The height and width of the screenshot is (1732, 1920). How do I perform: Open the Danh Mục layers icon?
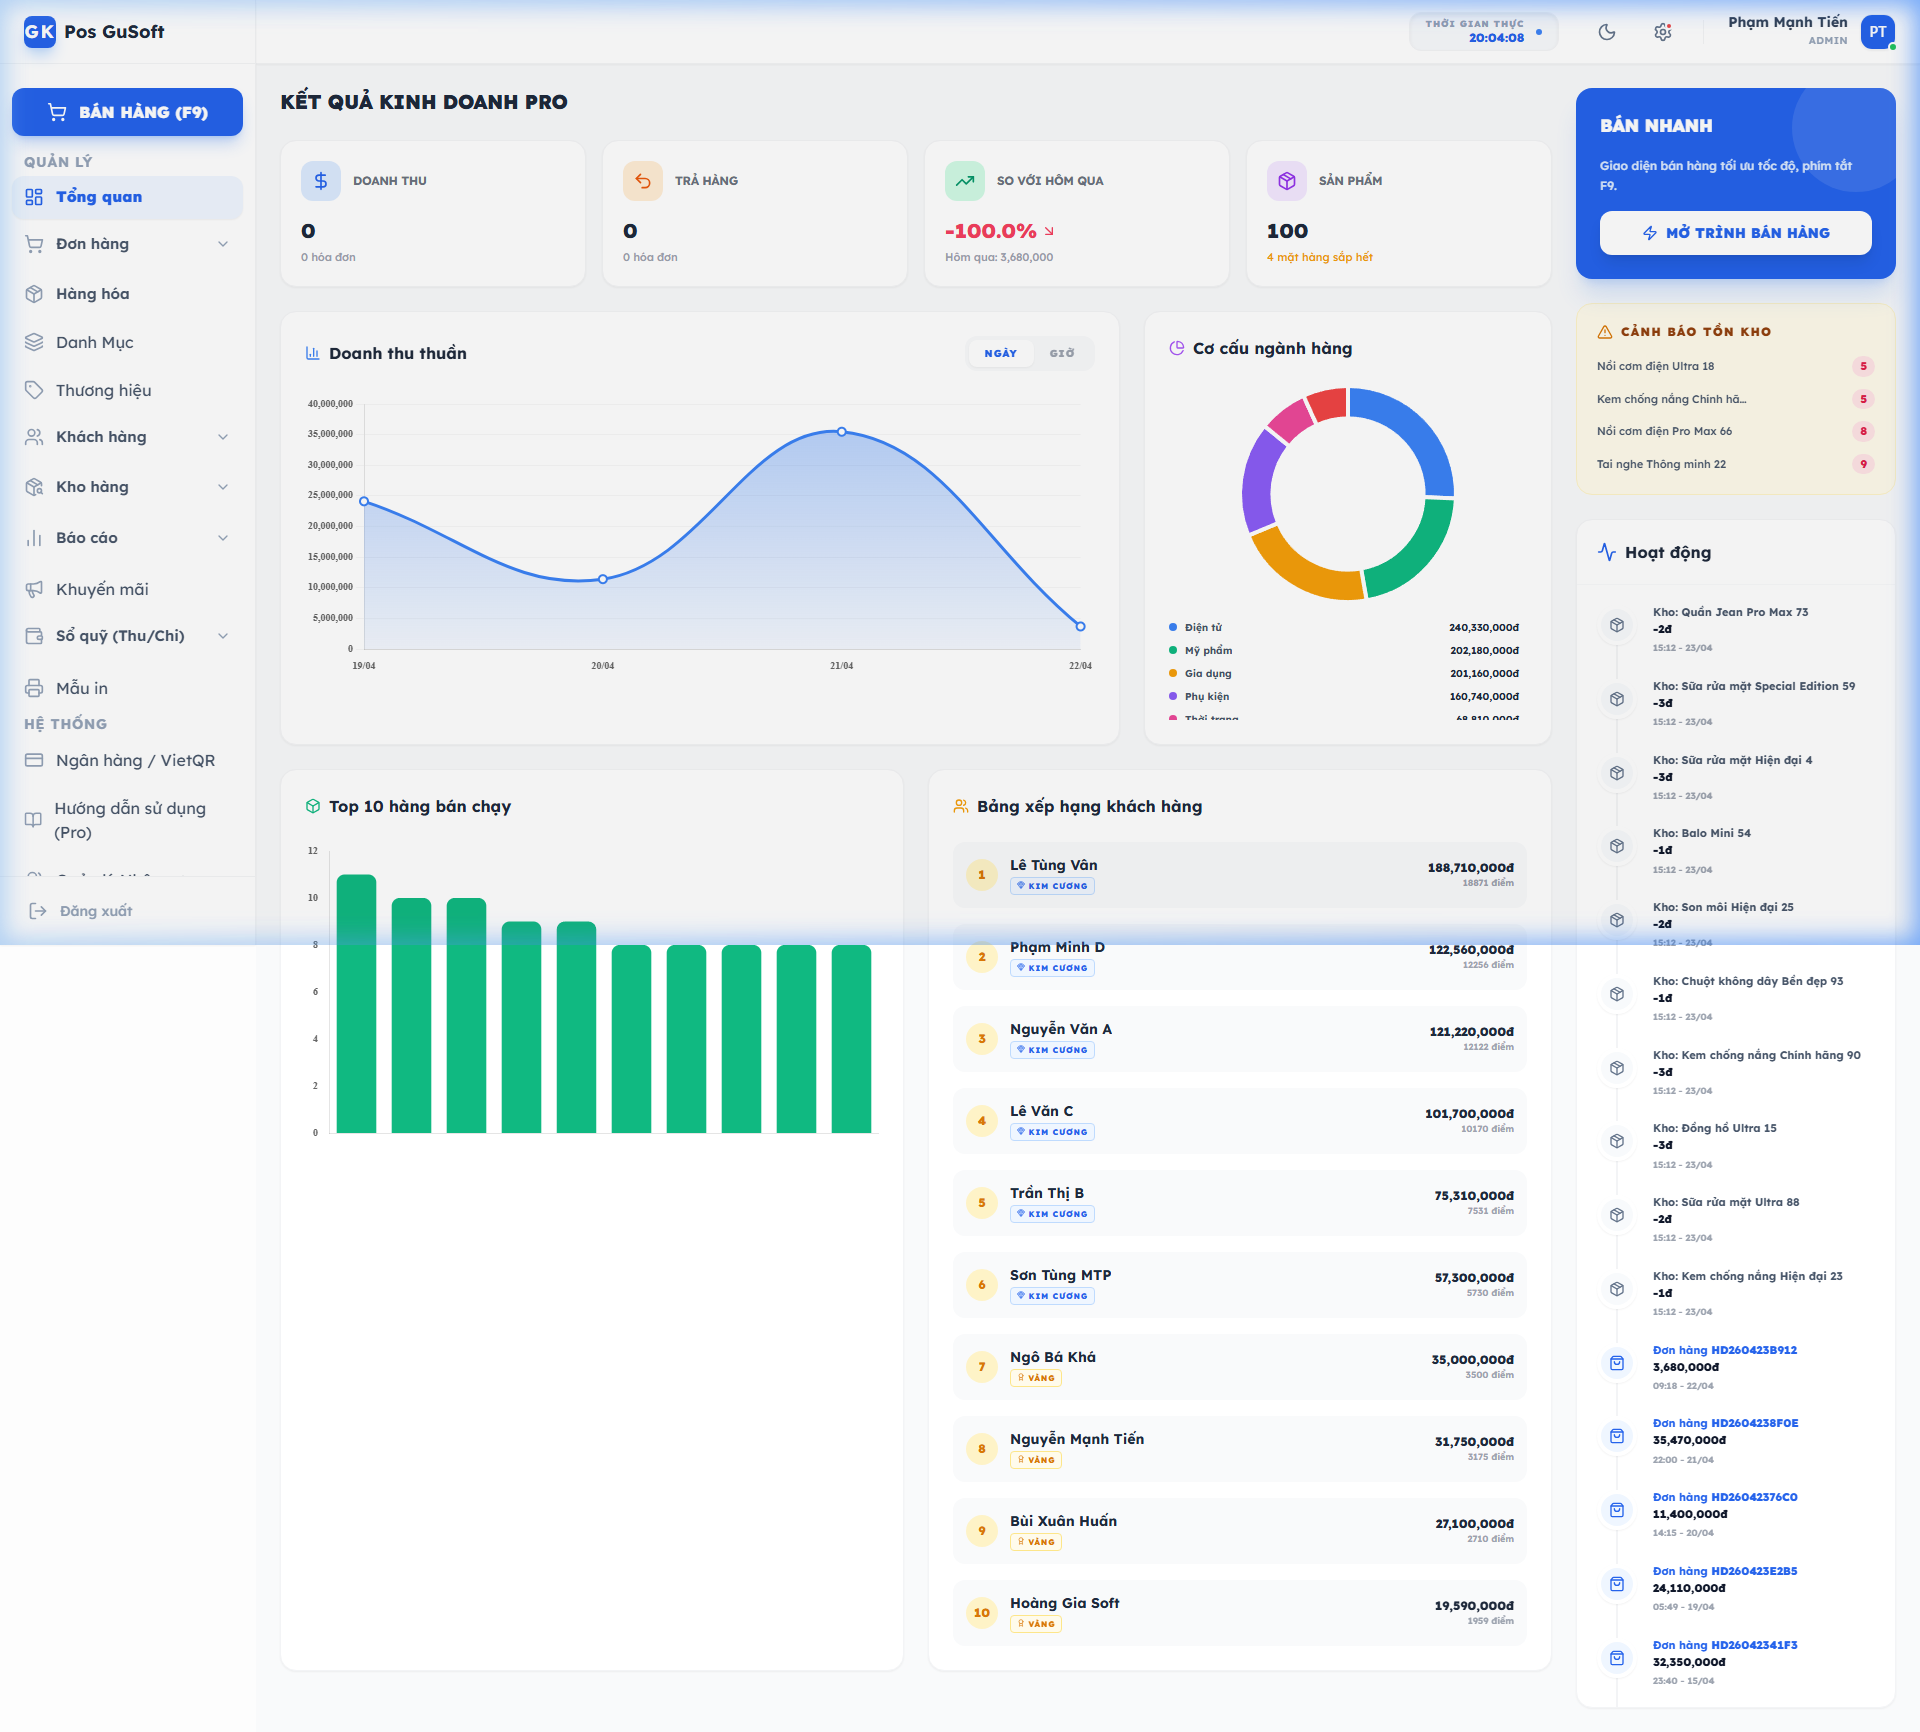click(33, 342)
